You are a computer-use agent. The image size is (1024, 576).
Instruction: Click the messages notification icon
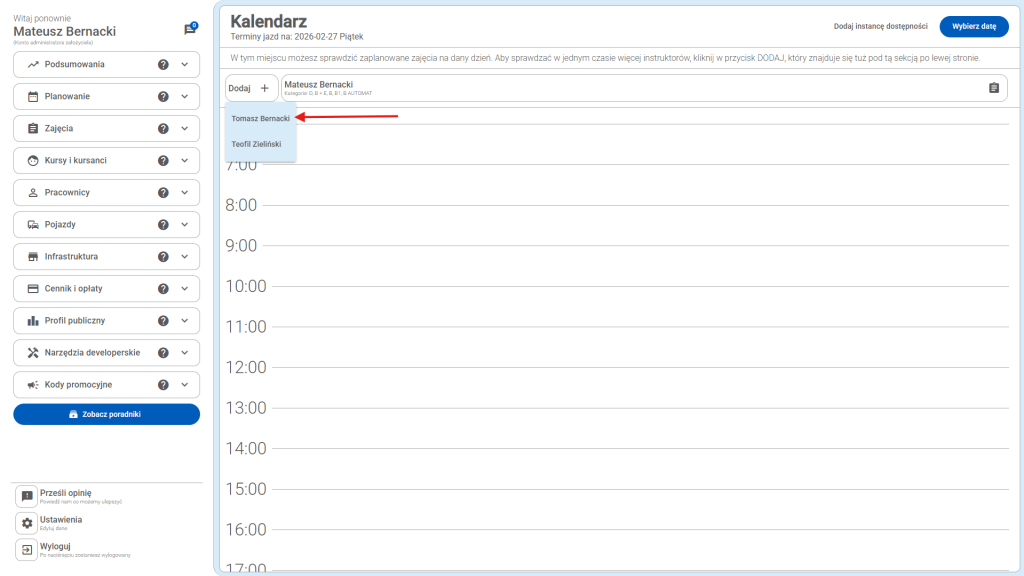tap(189, 30)
